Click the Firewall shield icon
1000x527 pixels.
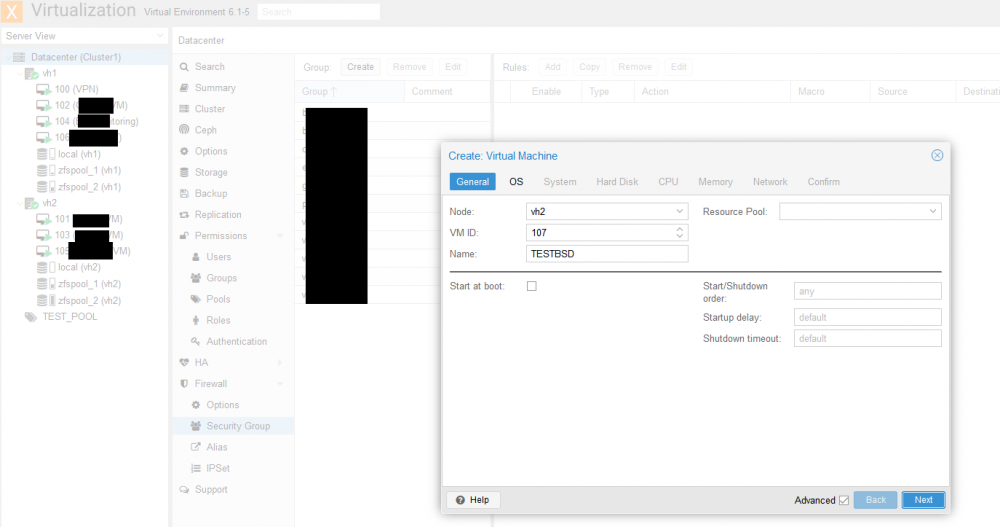click(x=184, y=383)
